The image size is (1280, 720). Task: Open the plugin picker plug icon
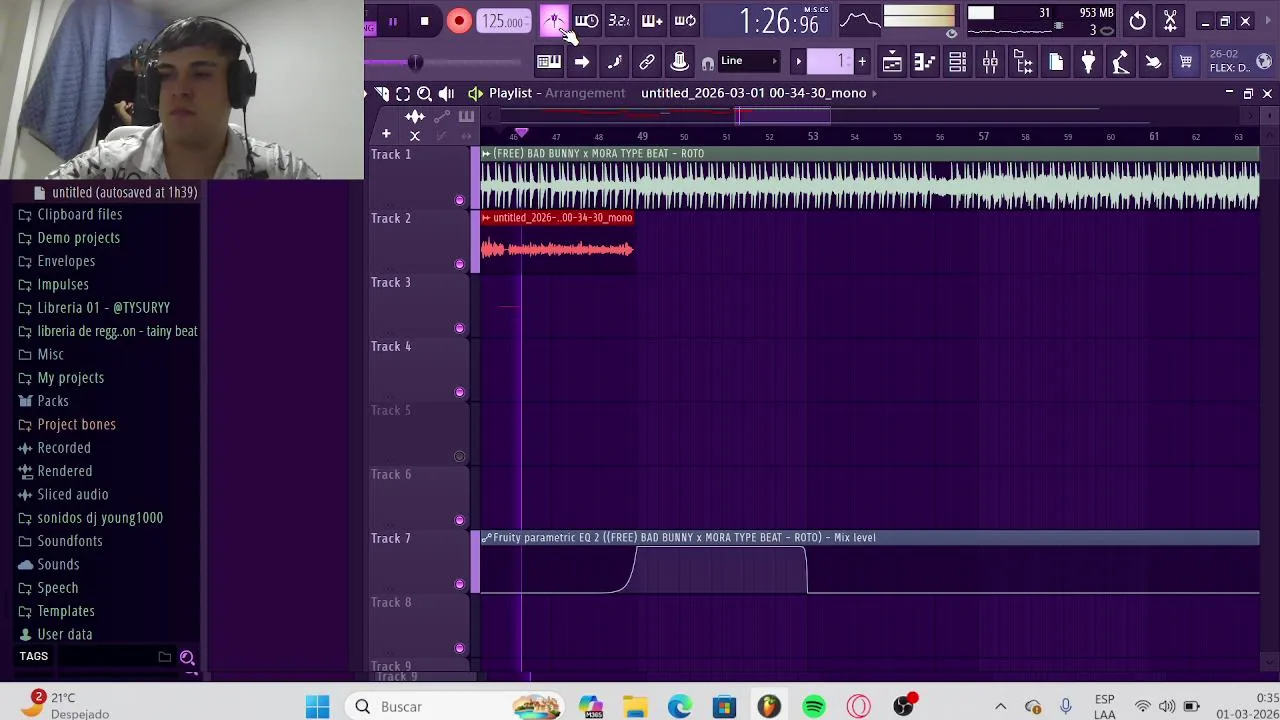[1088, 62]
